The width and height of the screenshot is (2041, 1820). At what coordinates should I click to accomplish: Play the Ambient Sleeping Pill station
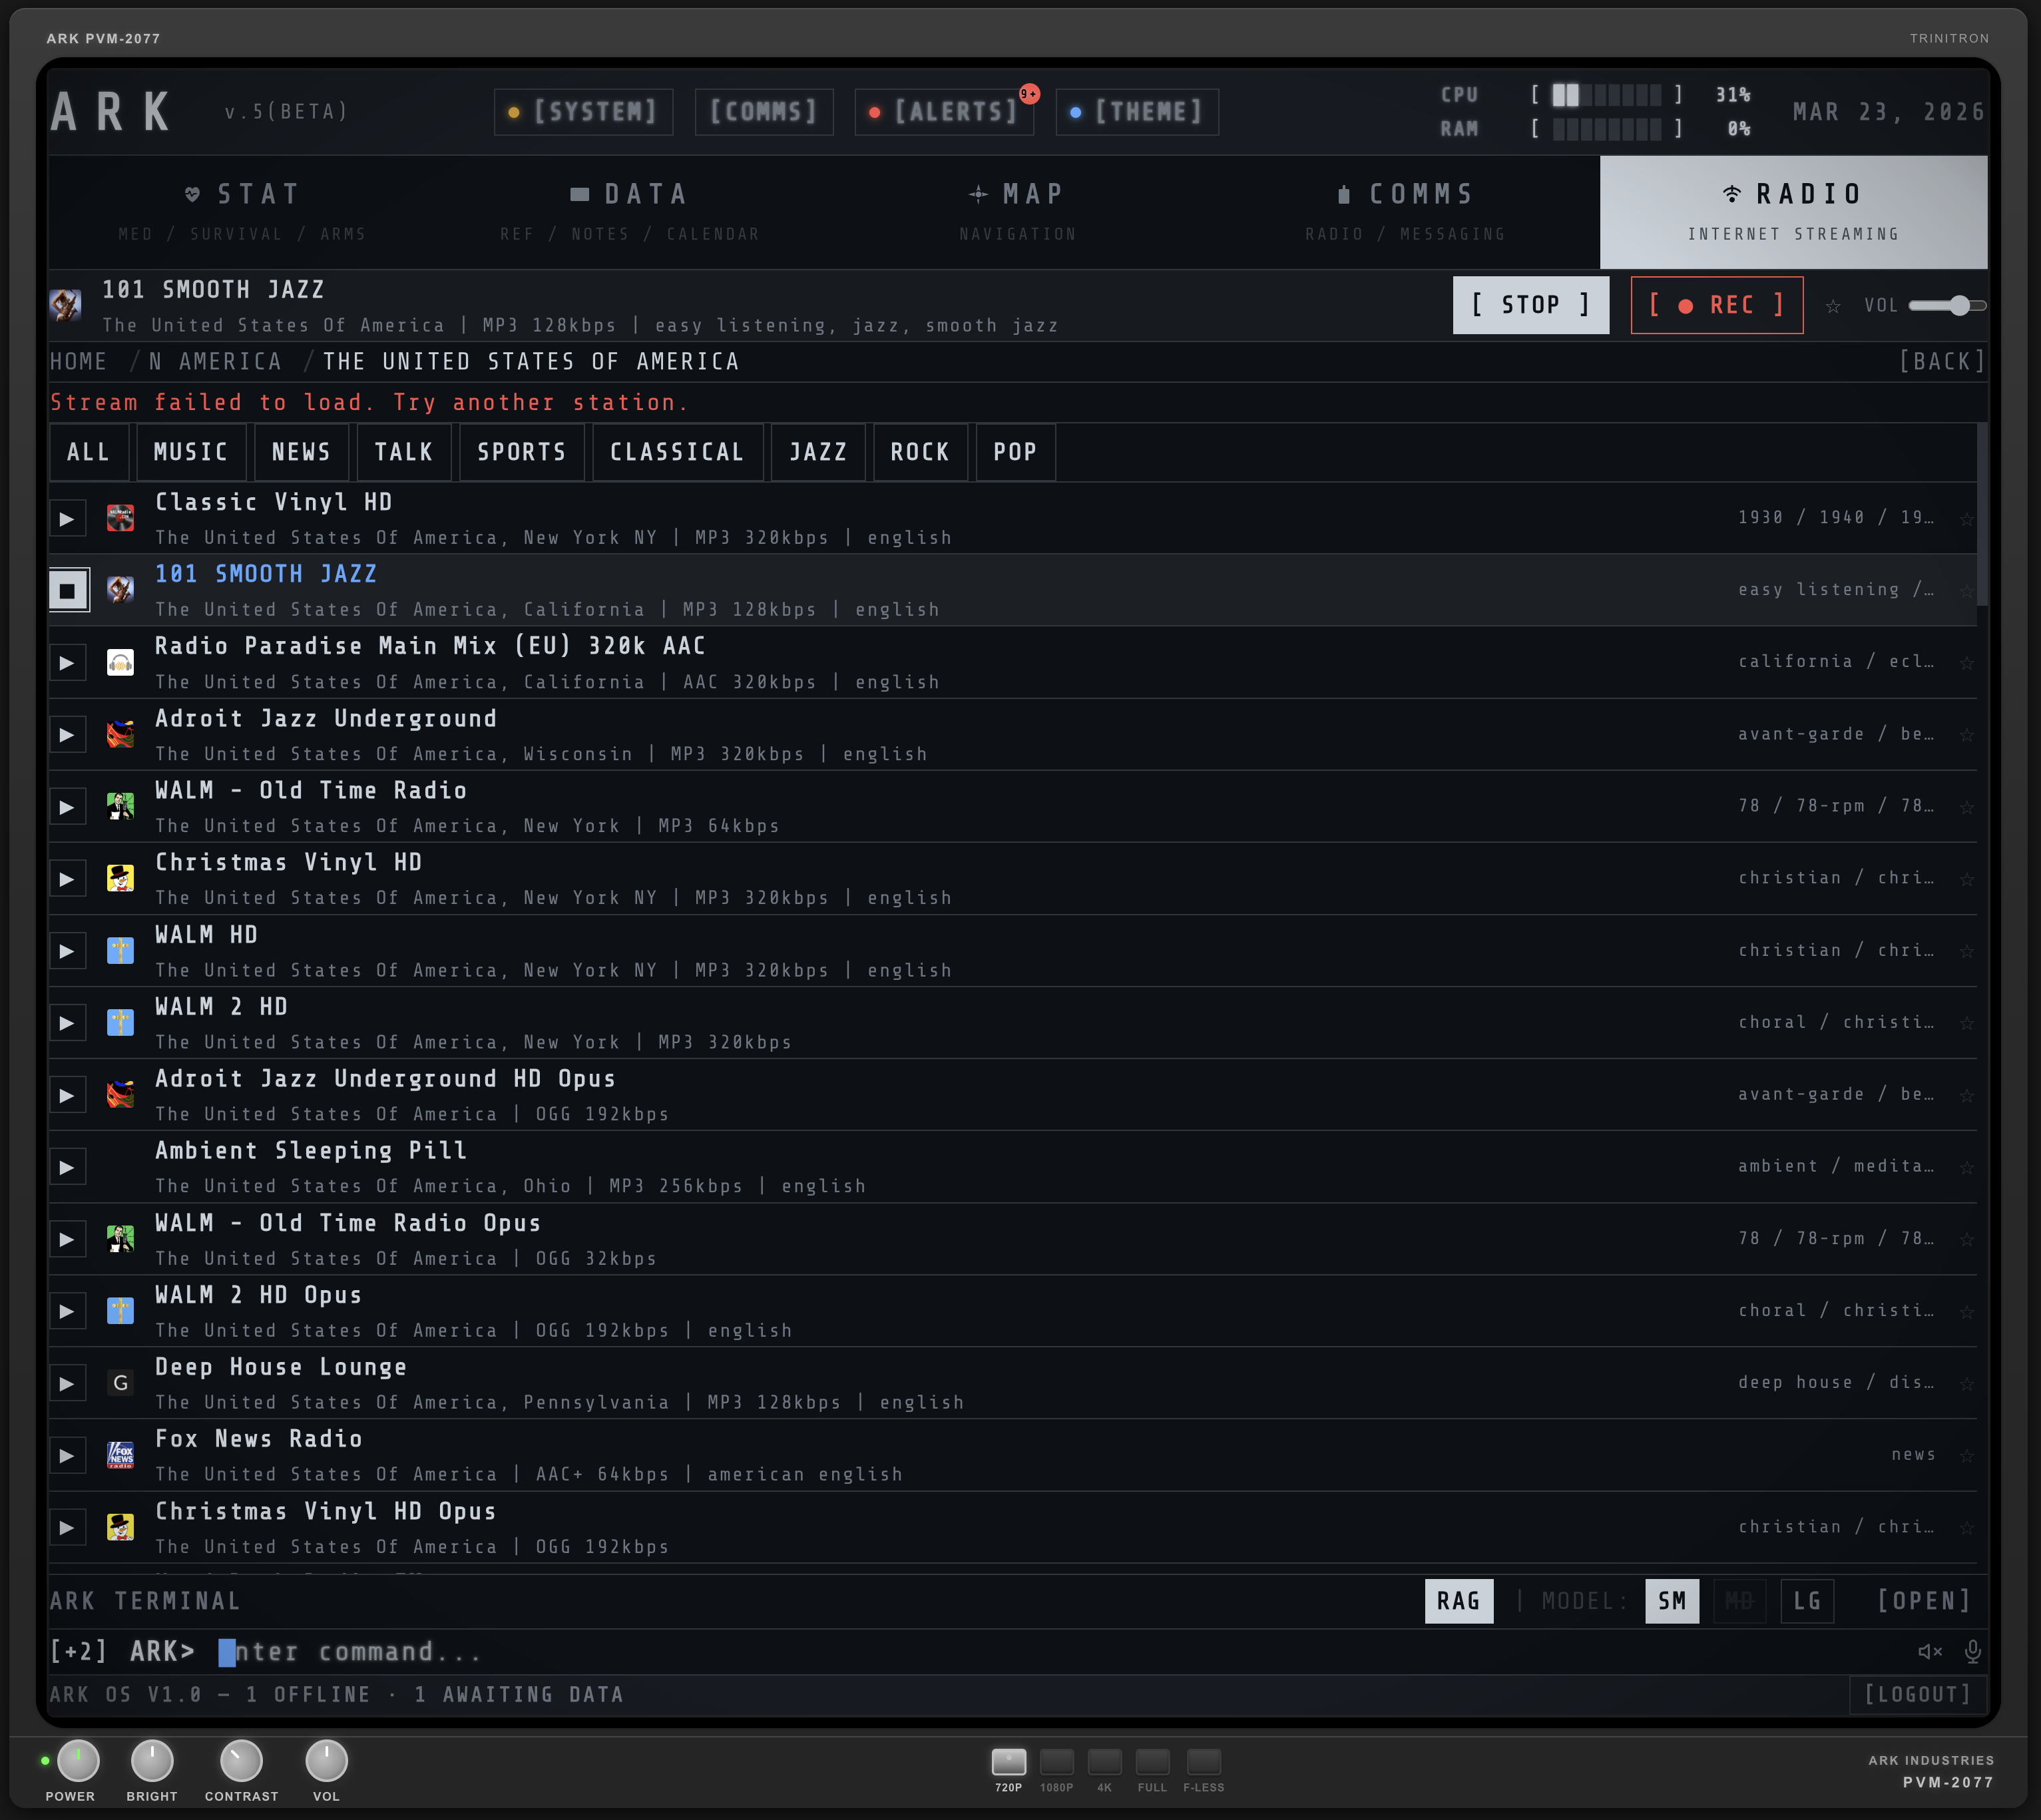(x=67, y=1166)
